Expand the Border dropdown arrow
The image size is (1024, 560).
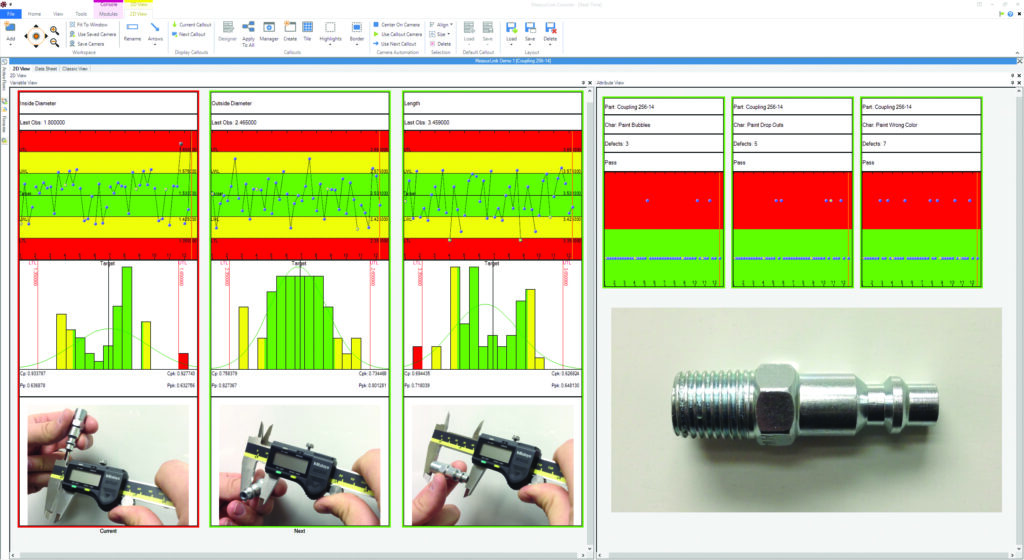(x=357, y=45)
